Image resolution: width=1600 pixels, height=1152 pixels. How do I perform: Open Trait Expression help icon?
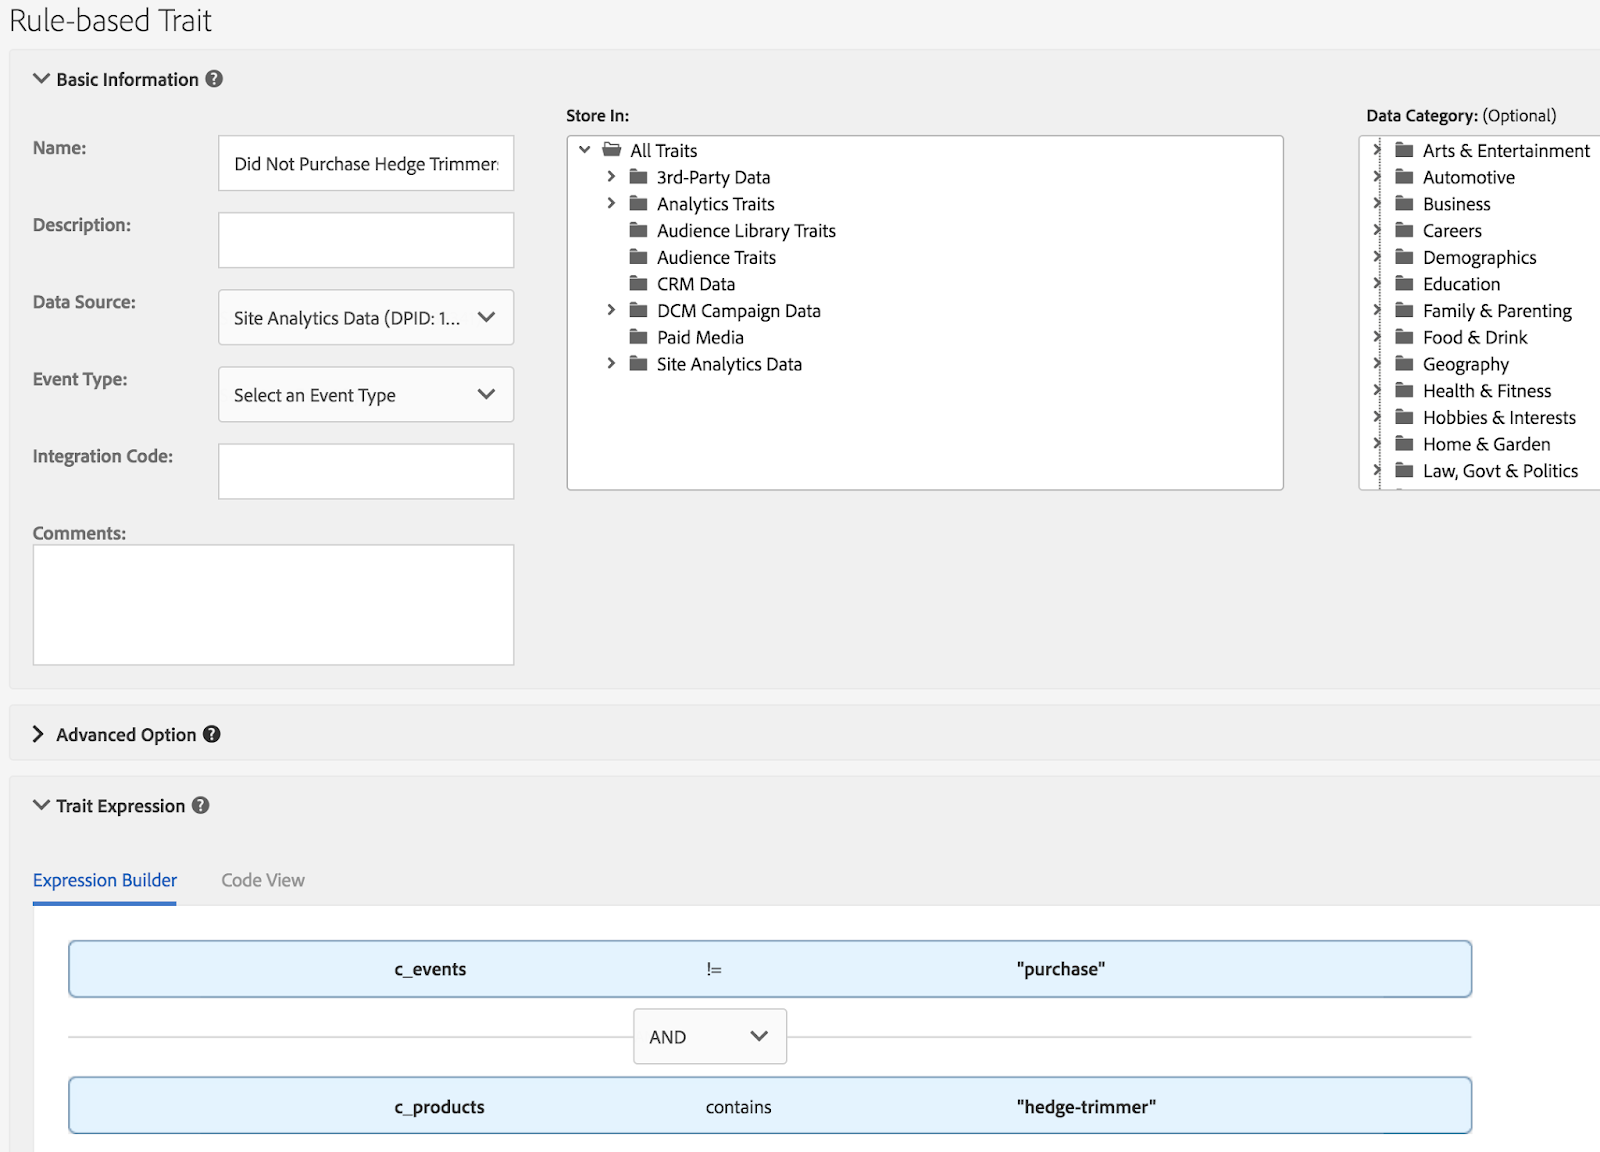201,805
